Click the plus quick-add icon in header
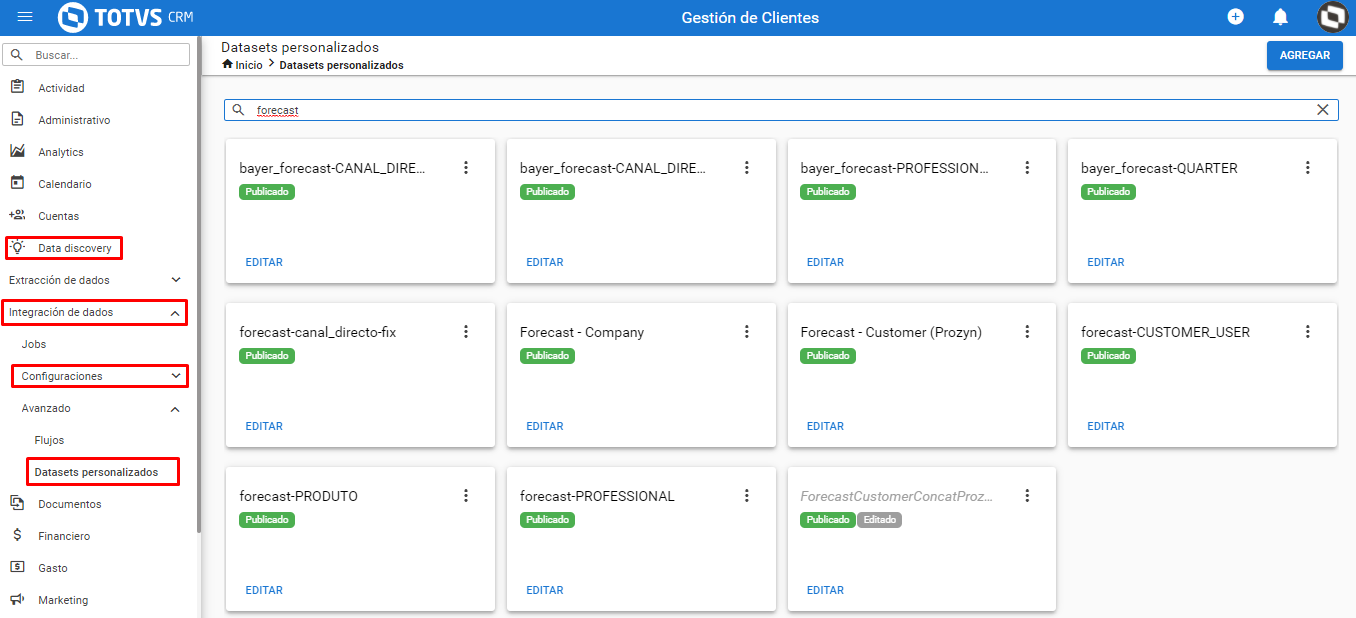This screenshot has width=1356, height=618. (x=1236, y=17)
